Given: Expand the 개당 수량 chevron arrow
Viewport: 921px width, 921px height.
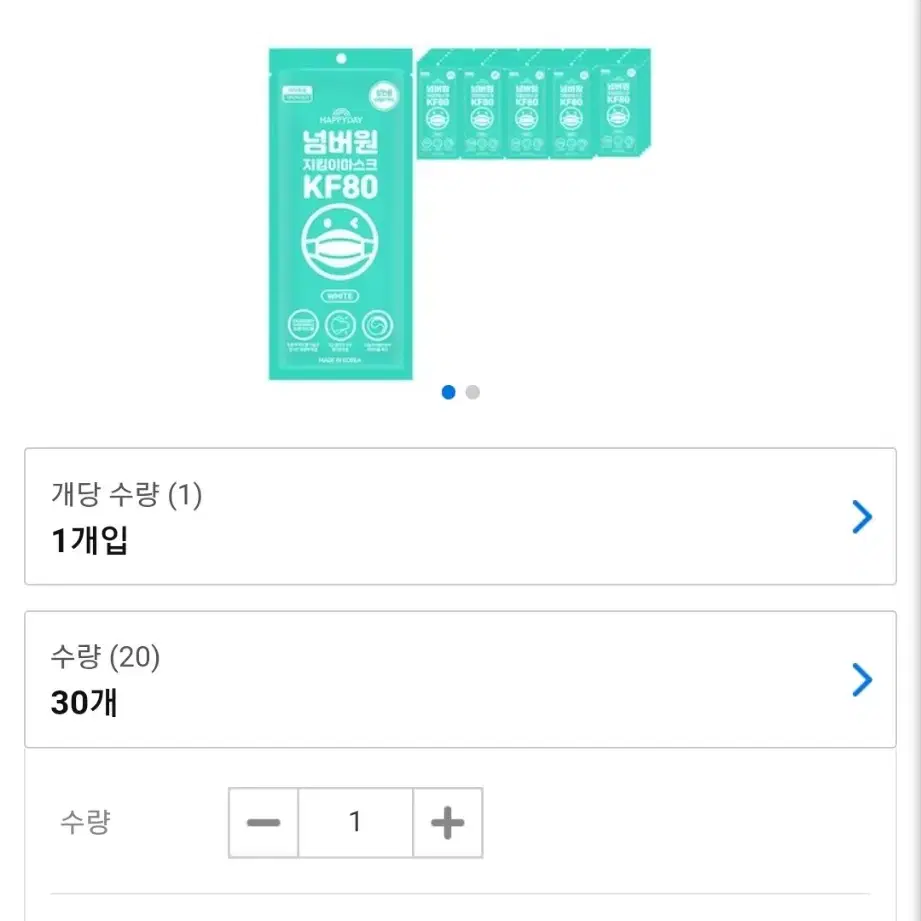Looking at the screenshot, I should (x=862, y=517).
